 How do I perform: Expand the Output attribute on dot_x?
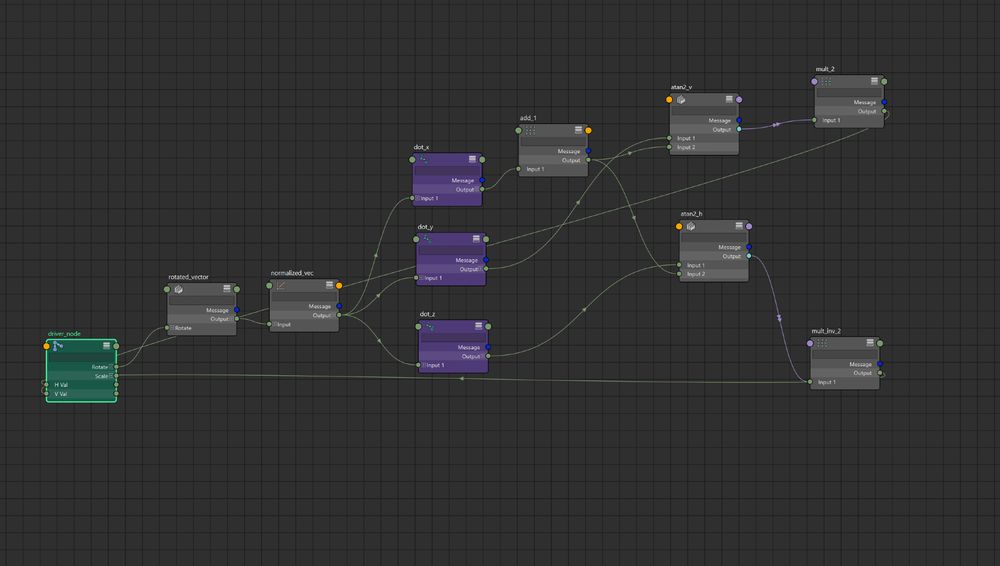coord(477,190)
